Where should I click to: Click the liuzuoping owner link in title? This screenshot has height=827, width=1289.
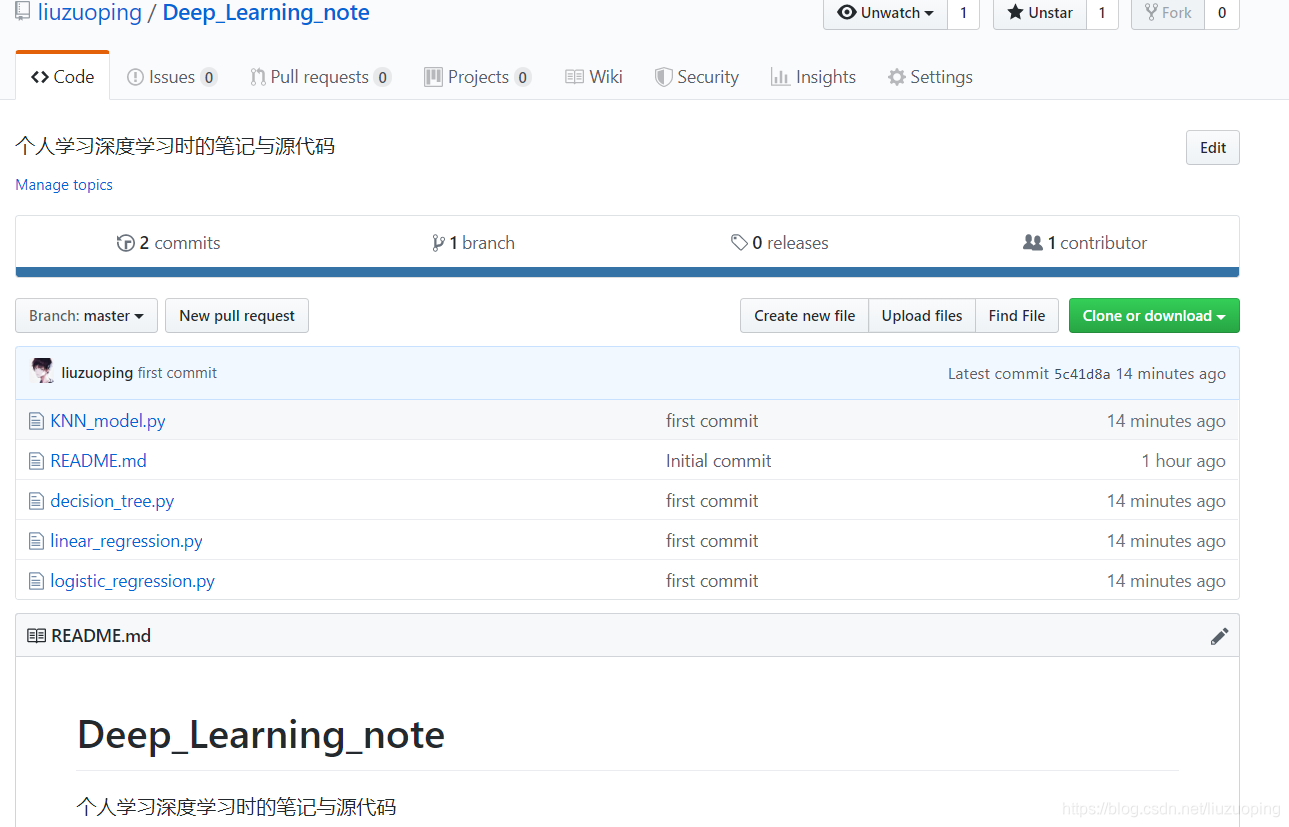tap(90, 13)
